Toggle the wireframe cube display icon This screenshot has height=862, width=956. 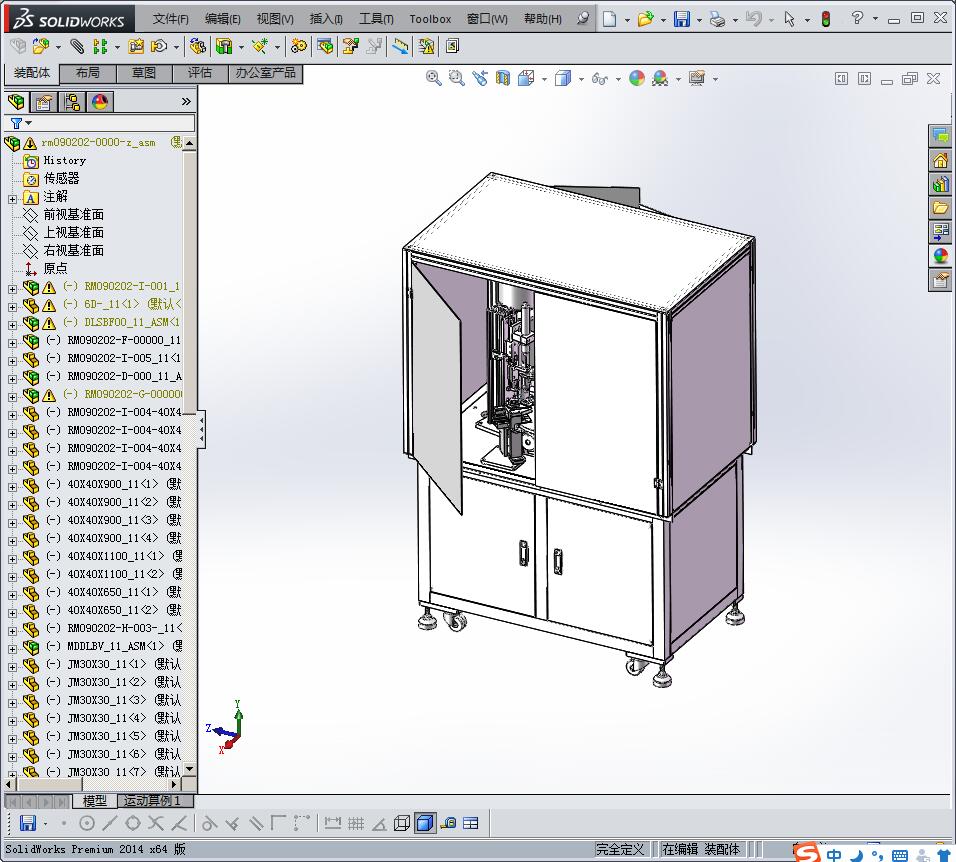click(402, 823)
